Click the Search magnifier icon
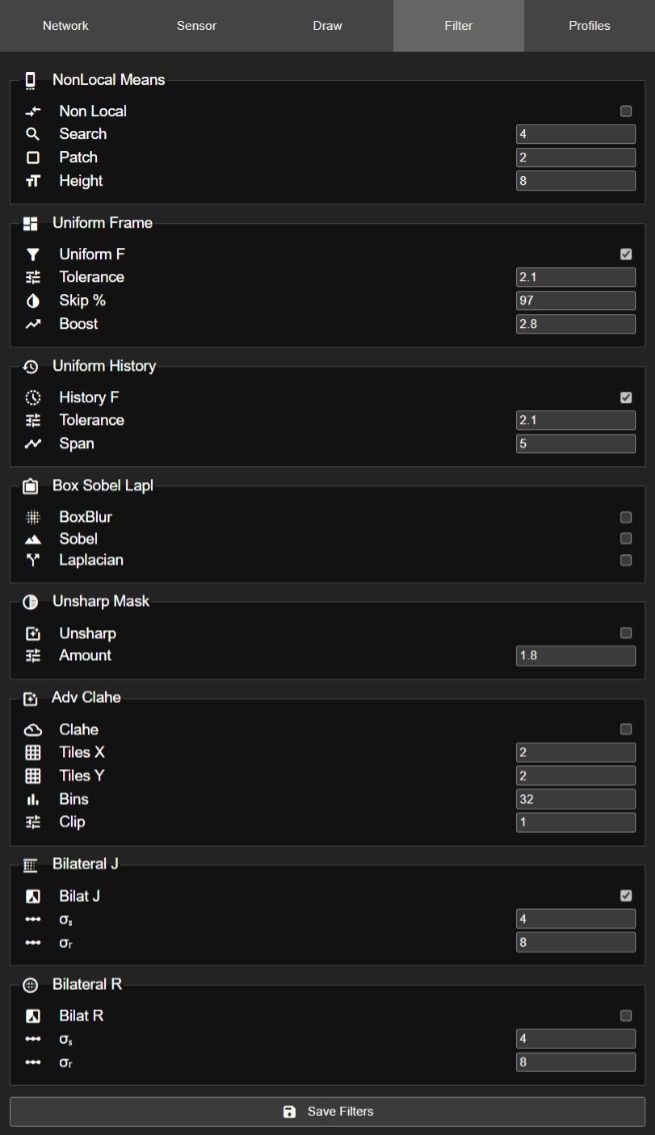Screen dimensions: 655x1135 (31, 134)
